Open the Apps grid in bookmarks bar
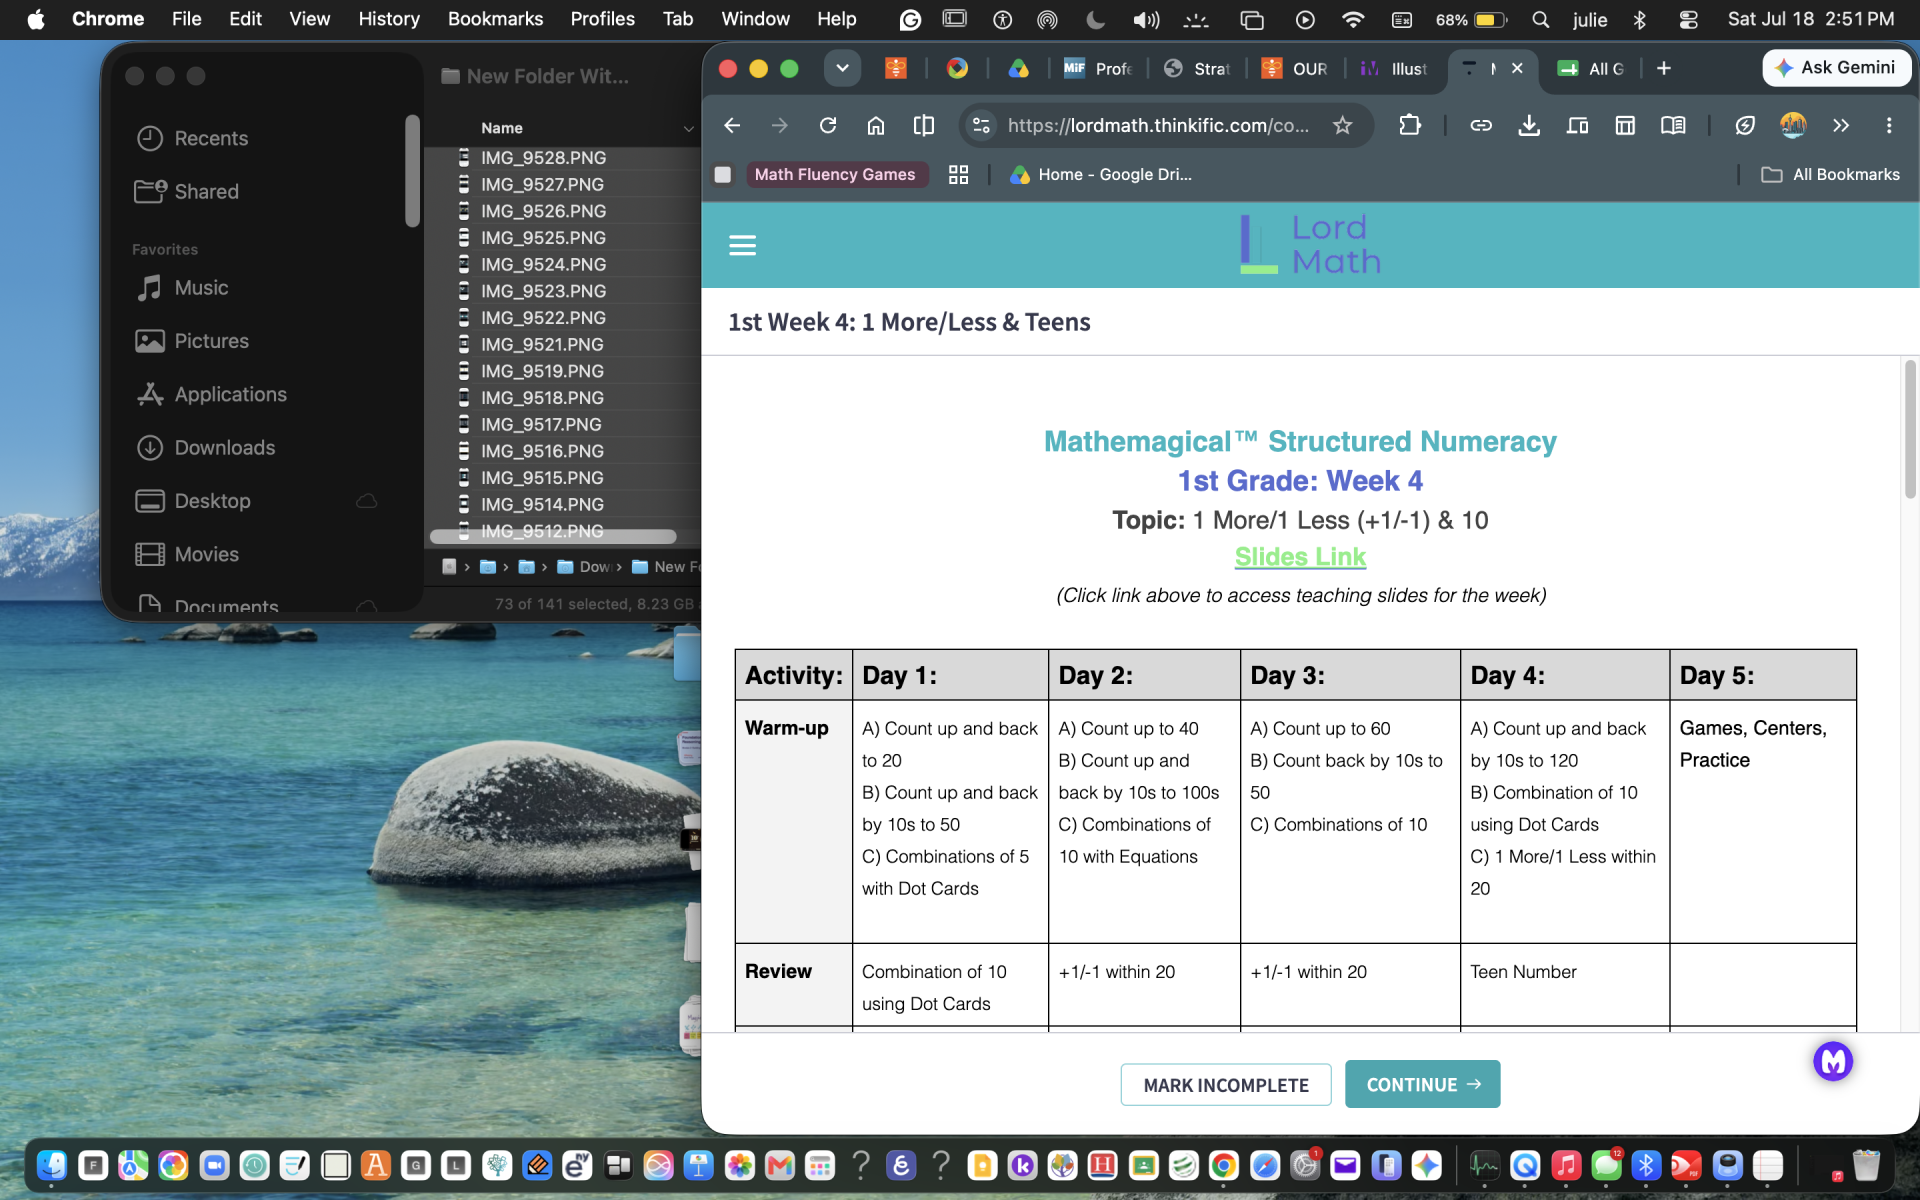The image size is (1920, 1200). pos(958,175)
